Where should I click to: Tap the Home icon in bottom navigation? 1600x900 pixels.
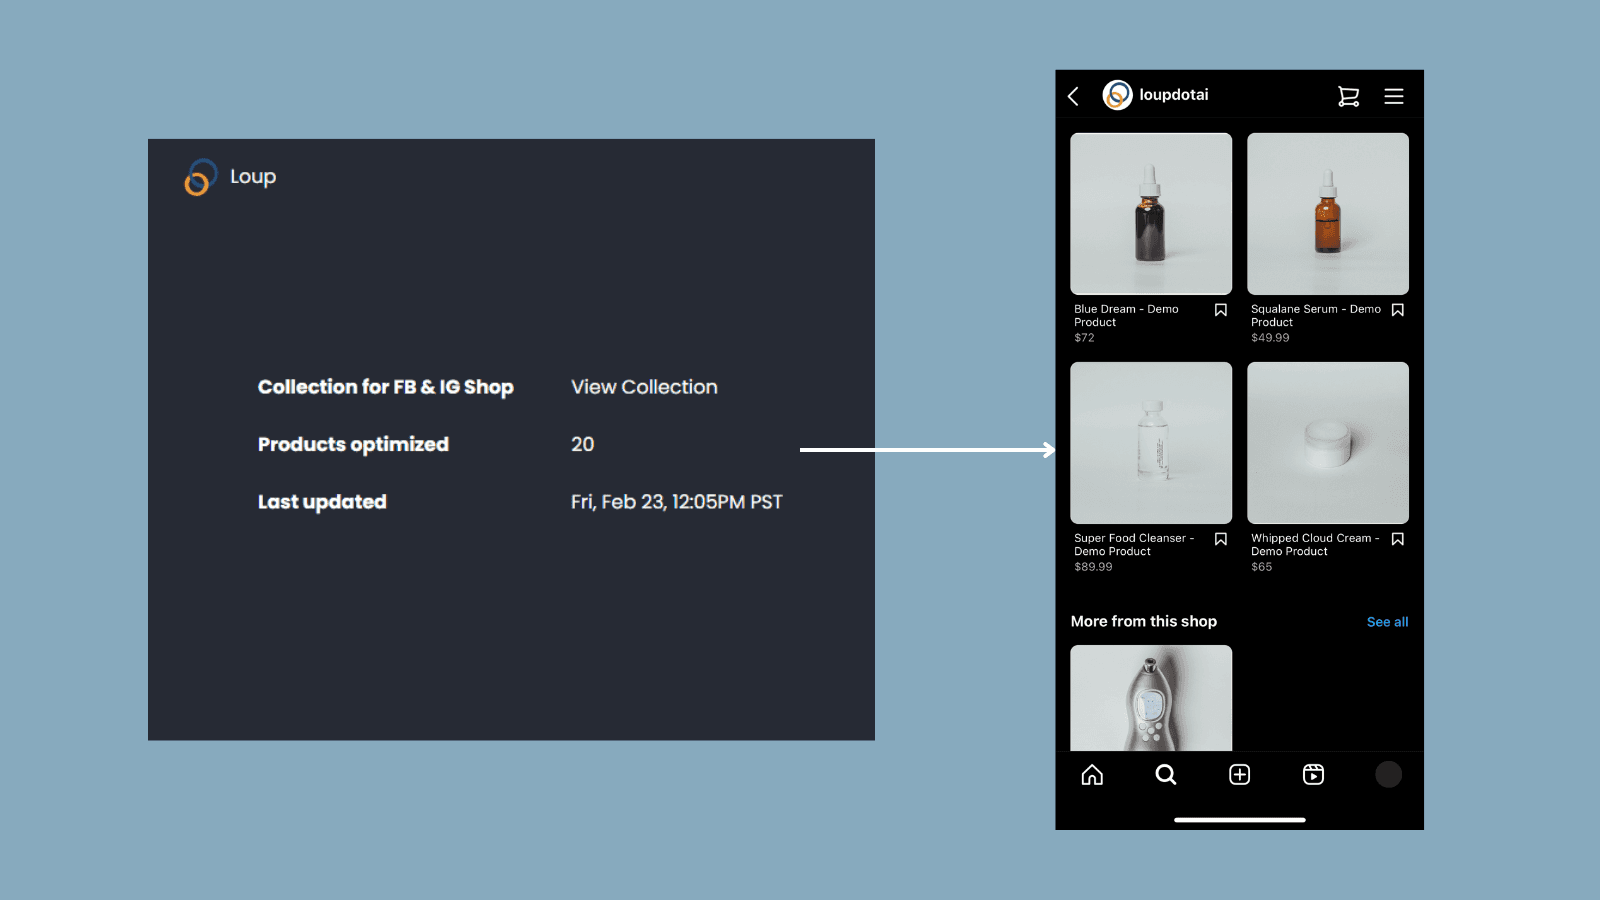pyautogui.click(x=1092, y=774)
